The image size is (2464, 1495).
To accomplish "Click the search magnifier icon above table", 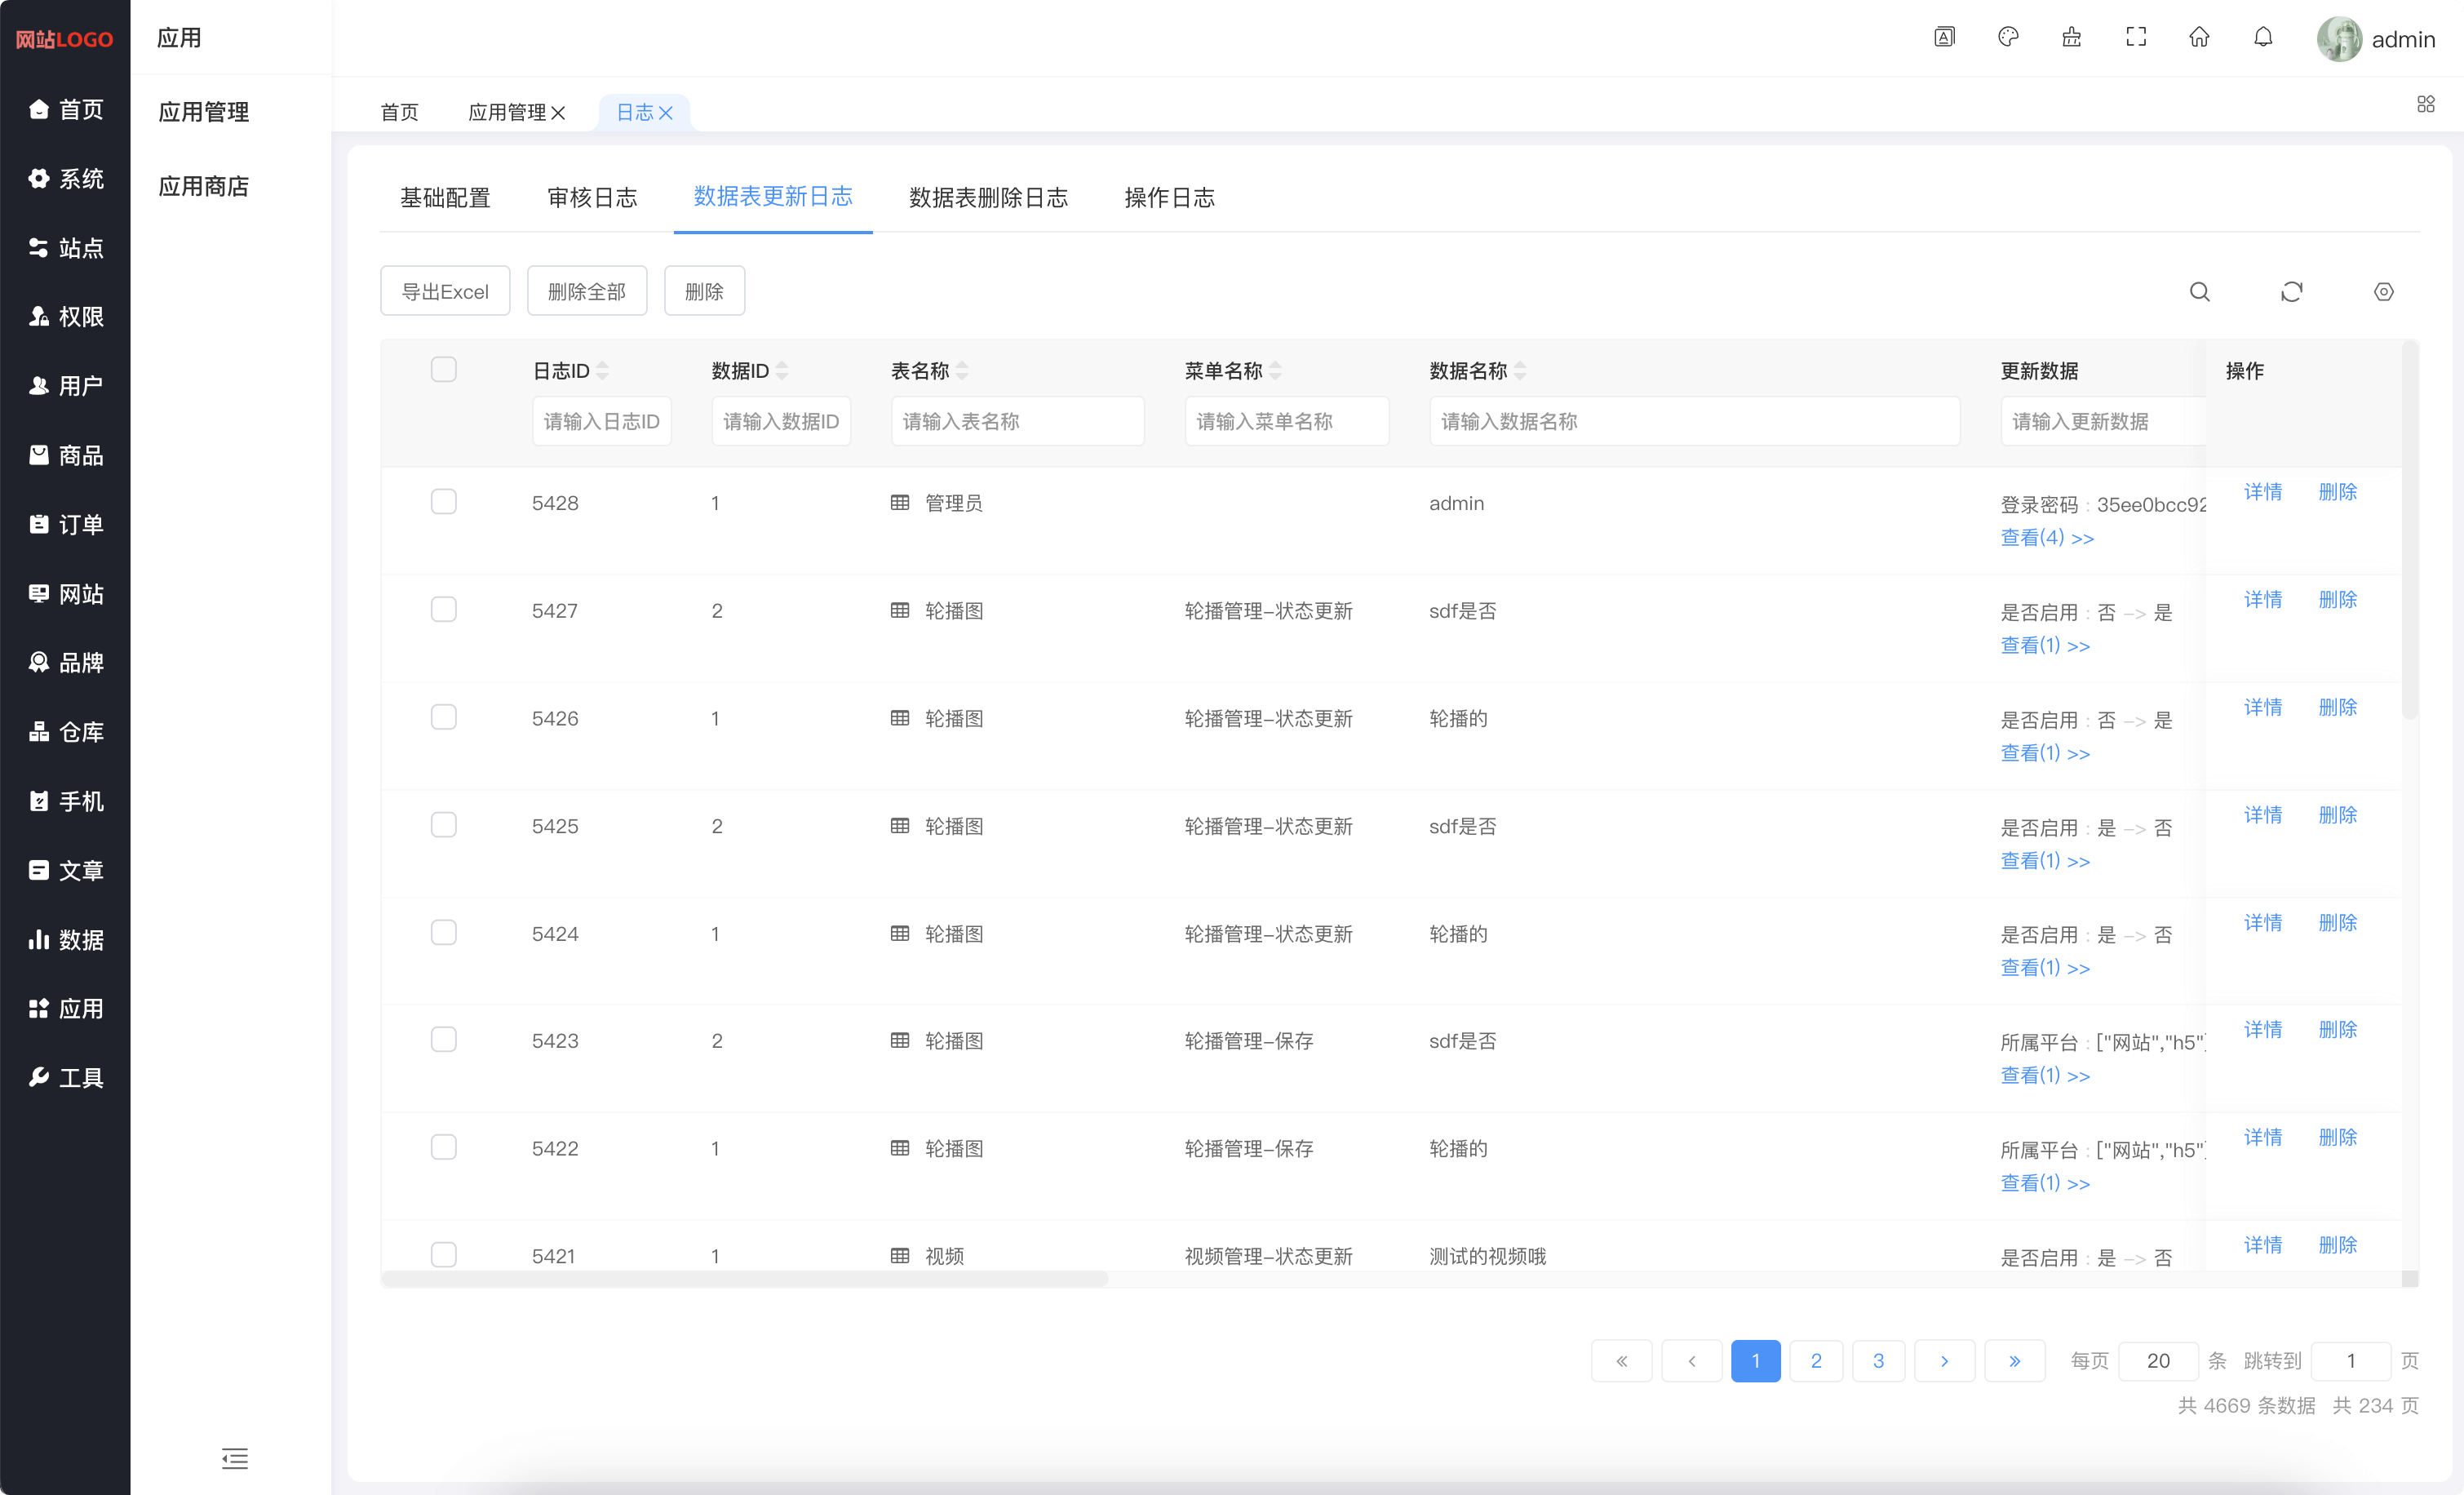I will [2199, 291].
